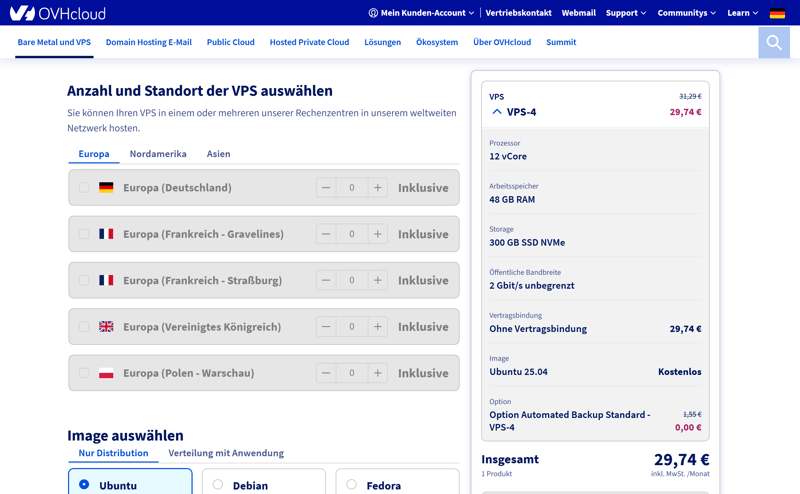Click the Vertriebskontakt link
Viewport: 800px width, 494px height.
pos(518,13)
